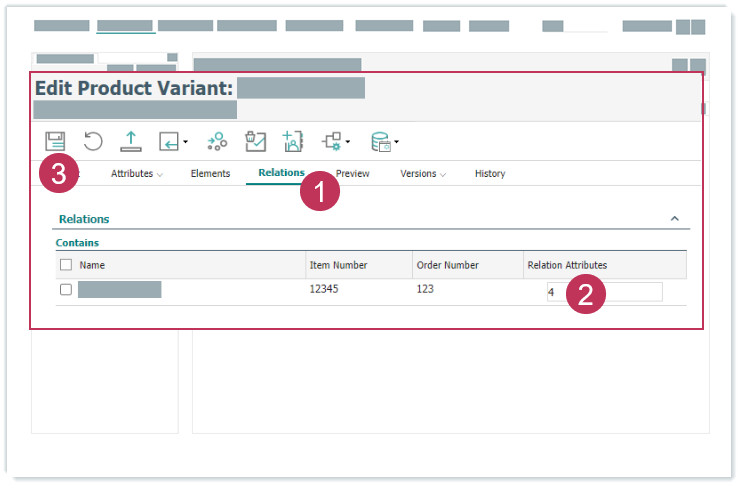The width and height of the screenshot is (741, 487).
Task: Click the hierarchy settings gear icon
Action: [x=333, y=141]
